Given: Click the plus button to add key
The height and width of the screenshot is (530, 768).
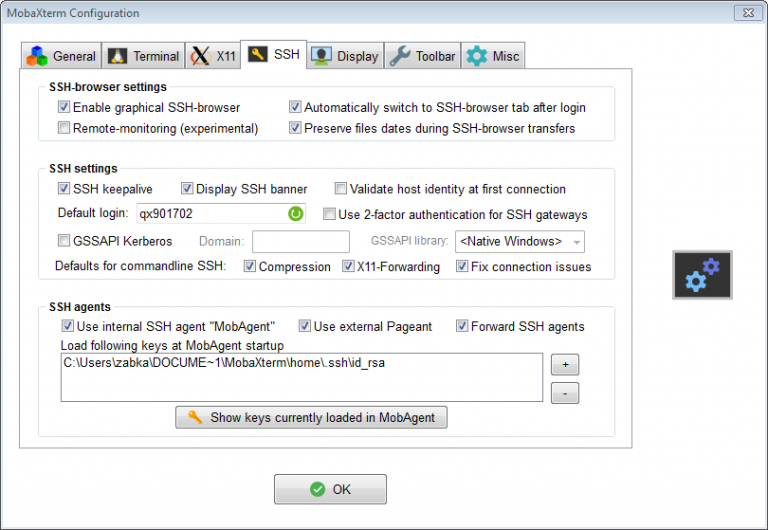Looking at the screenshot, I should pos(564,364).
